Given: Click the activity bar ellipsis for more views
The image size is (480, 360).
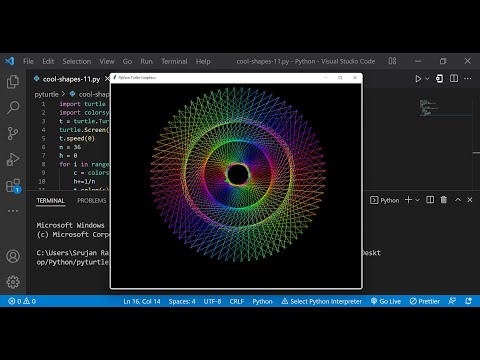Looking at the screenshot, I should click(x=13, y=211).
